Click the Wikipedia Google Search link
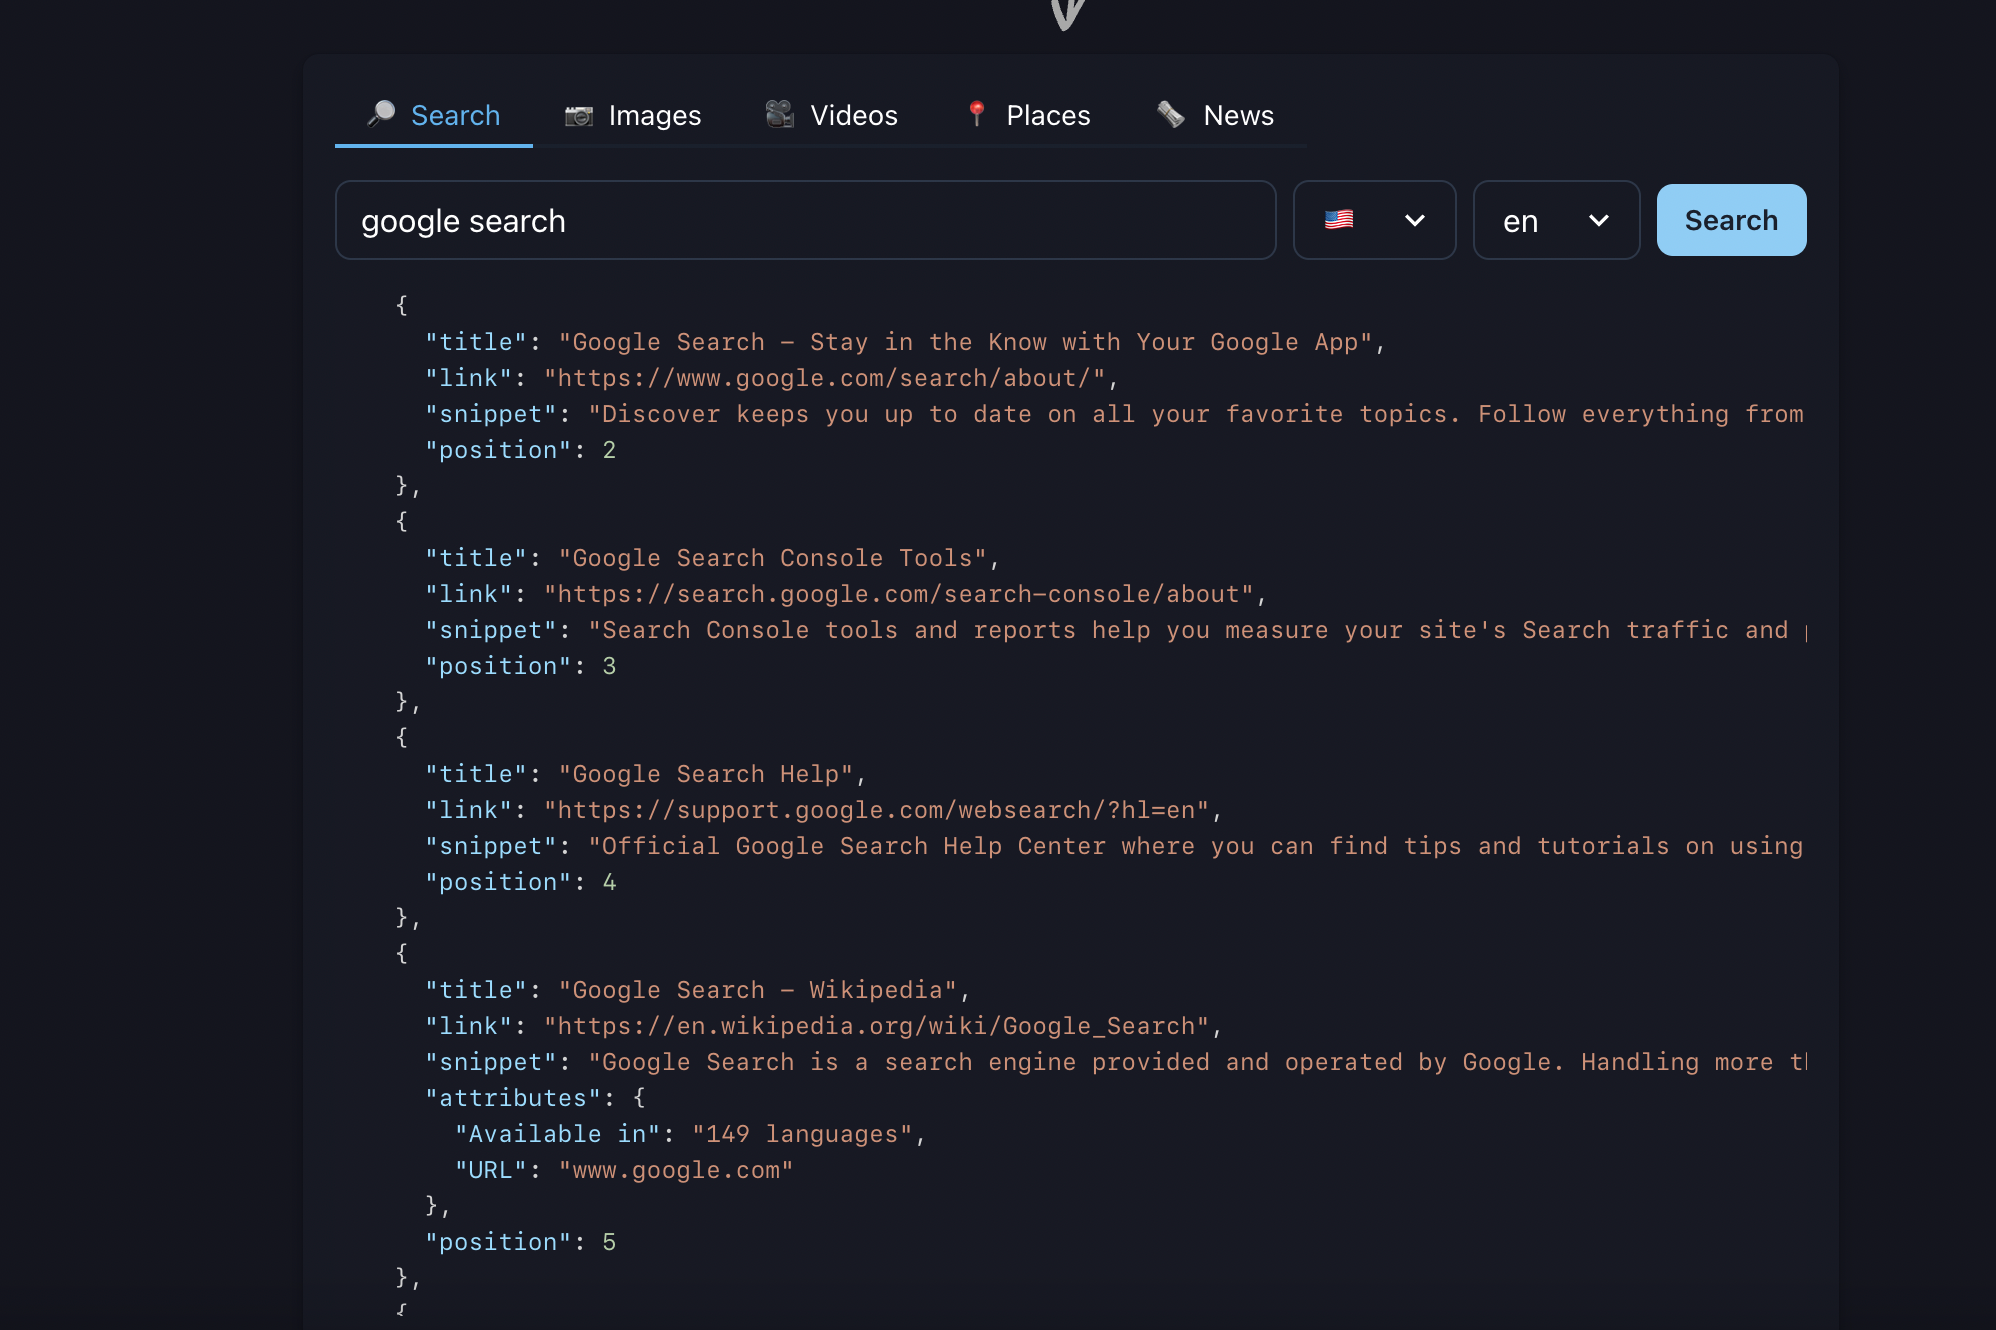 876,1024
